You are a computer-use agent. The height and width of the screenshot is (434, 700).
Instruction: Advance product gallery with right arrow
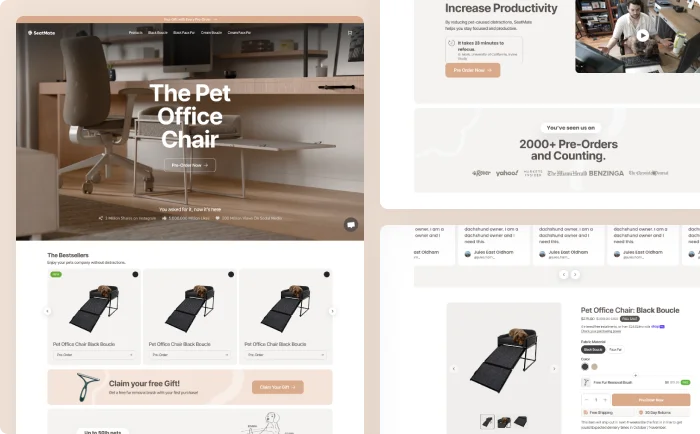coord(554,369)
